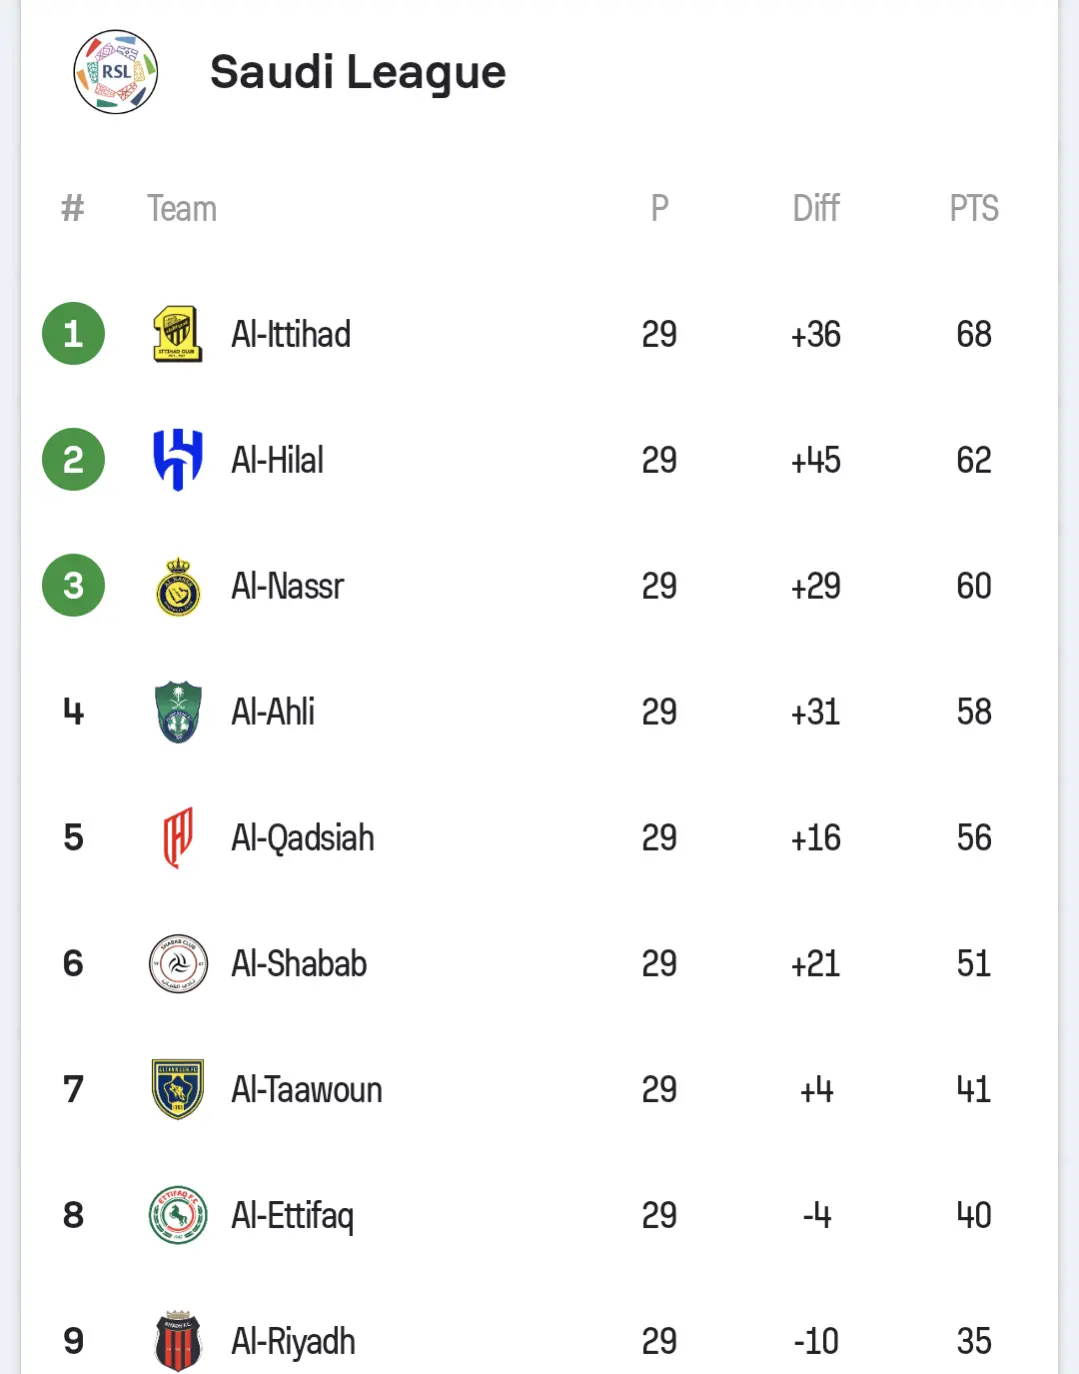Open the Al-Nassr club crest
The width and height of the screenshot is (1079, 1374).
(x=178, y=586)
